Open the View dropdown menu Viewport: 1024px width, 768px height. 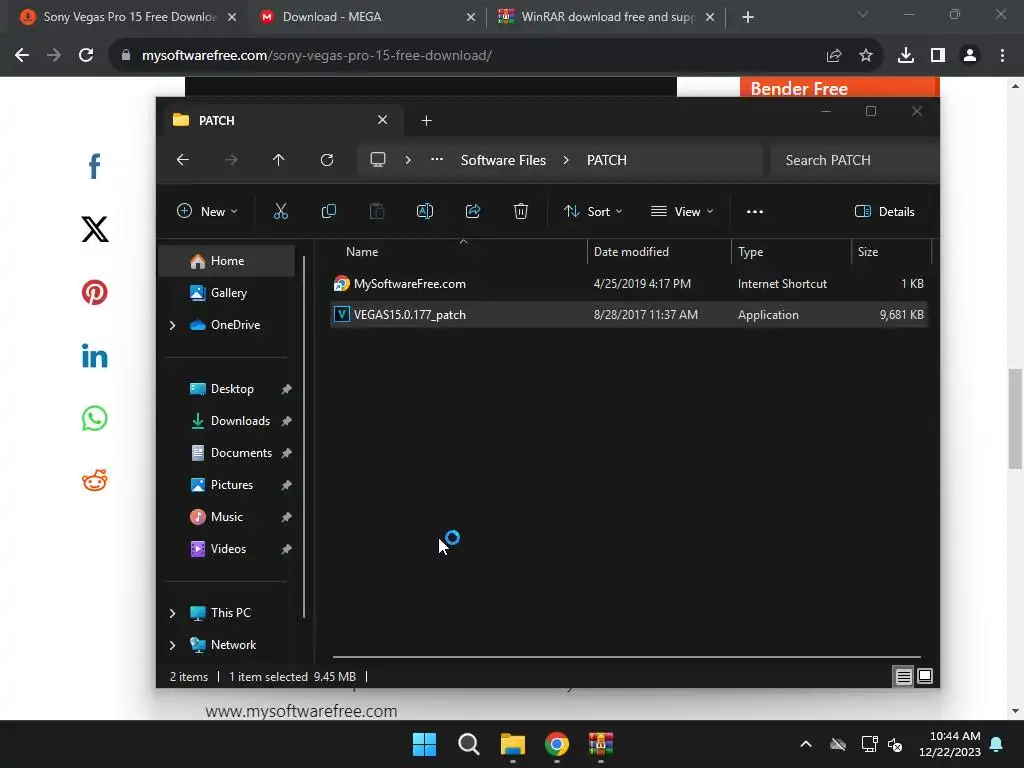pos(682,212)
